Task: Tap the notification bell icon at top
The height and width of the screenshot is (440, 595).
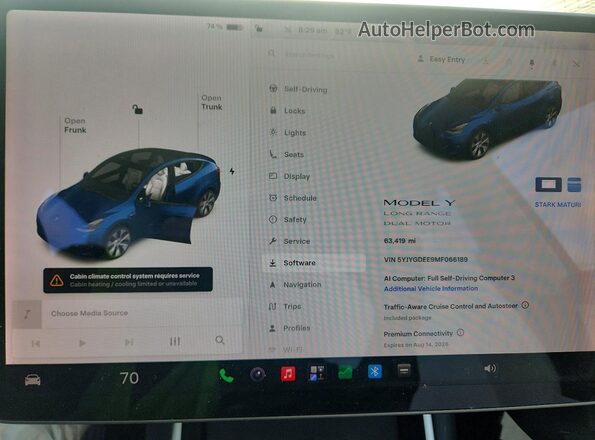Action: point(531,64)
